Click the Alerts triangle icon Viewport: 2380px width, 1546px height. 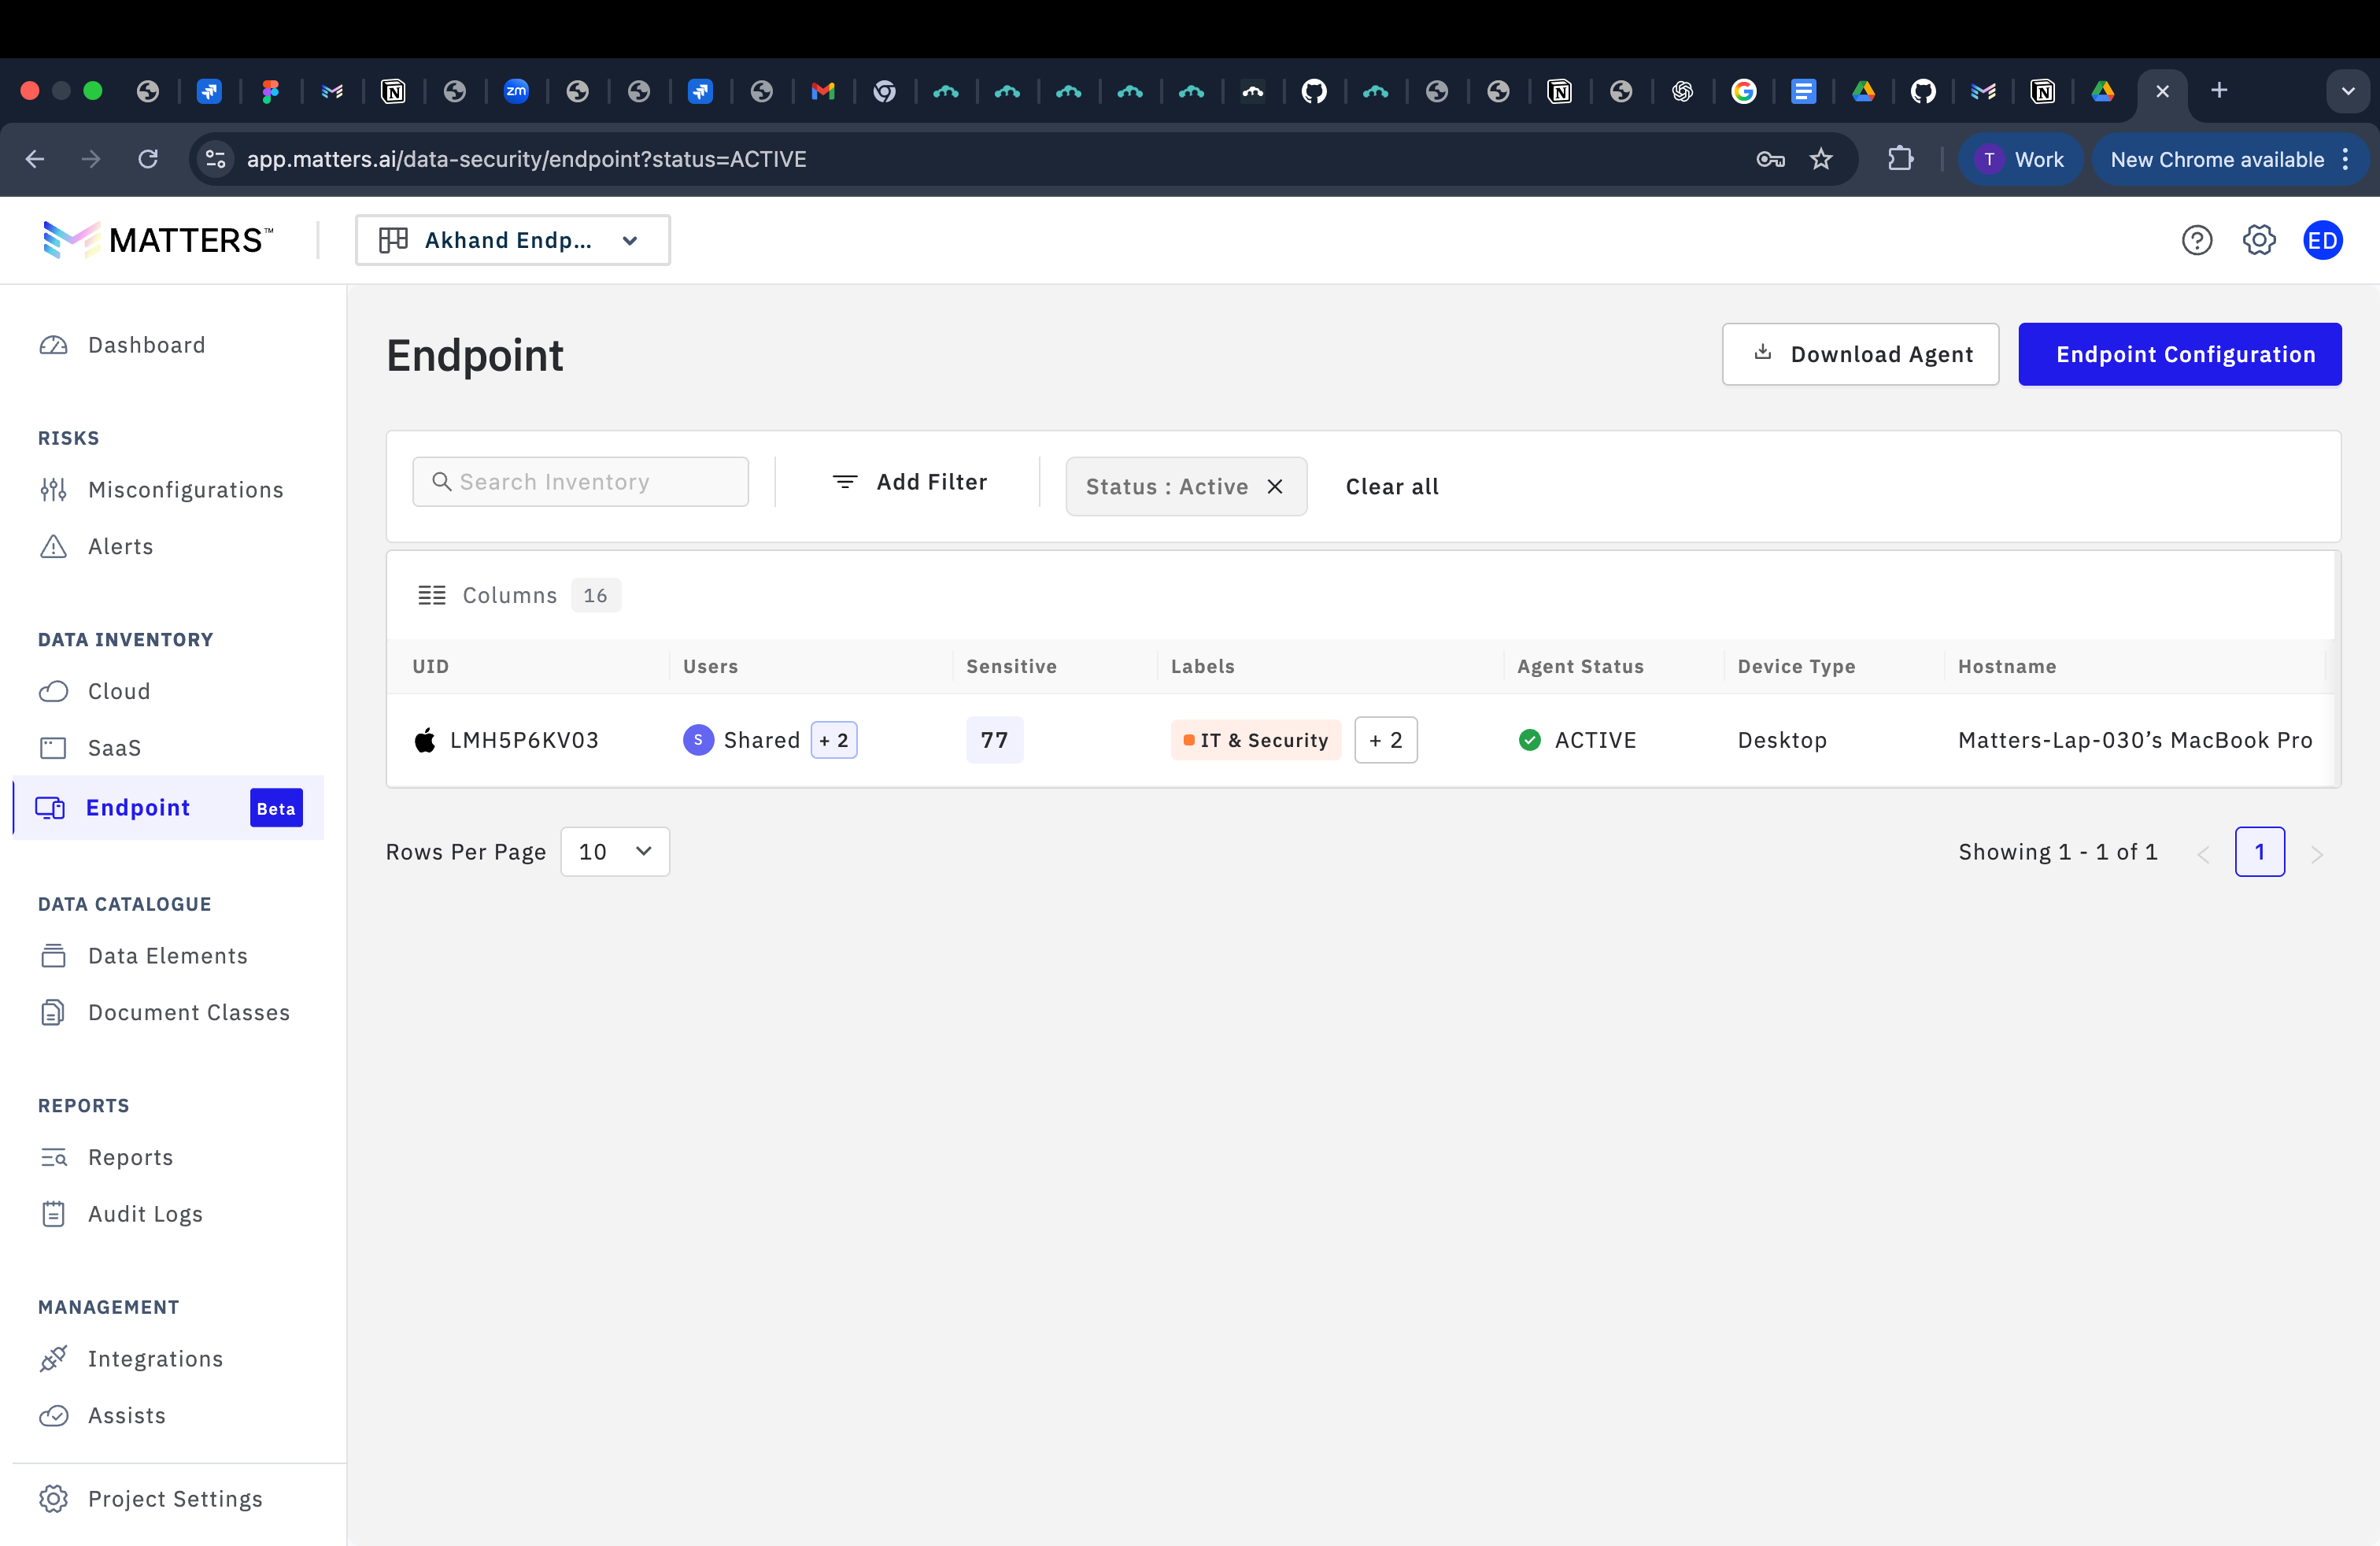pyautogui.click(x=53, y=546)
